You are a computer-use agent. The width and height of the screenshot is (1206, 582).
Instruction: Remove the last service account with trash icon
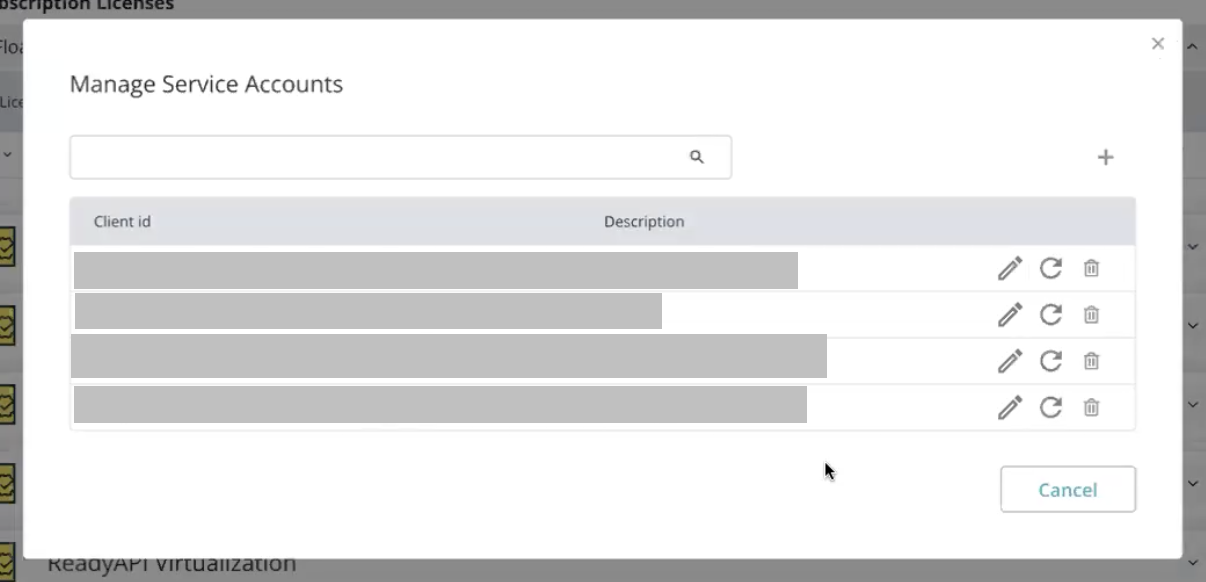1091,407
